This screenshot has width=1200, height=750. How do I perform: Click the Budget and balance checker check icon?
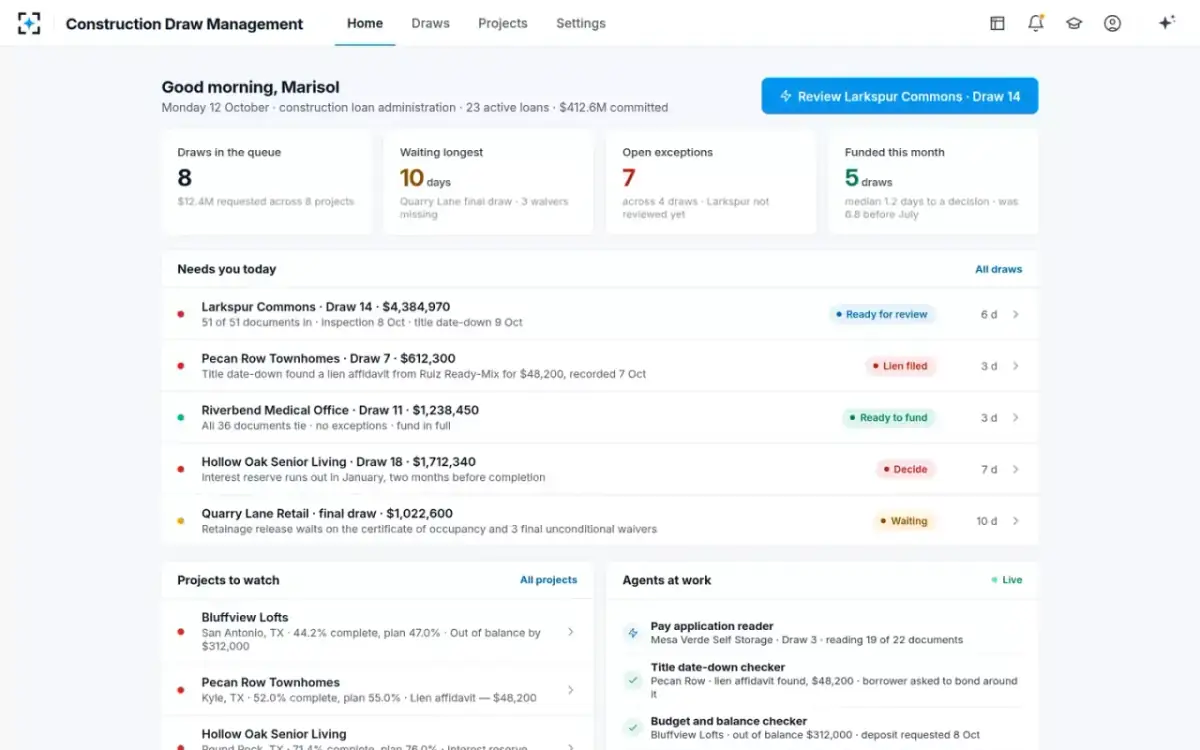[632, 727]
